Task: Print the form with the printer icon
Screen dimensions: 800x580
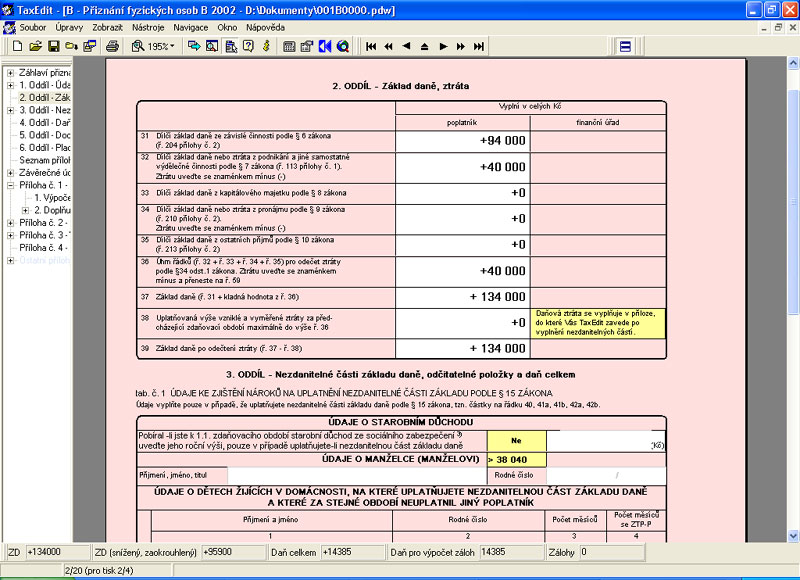Action: pos(112,46)
